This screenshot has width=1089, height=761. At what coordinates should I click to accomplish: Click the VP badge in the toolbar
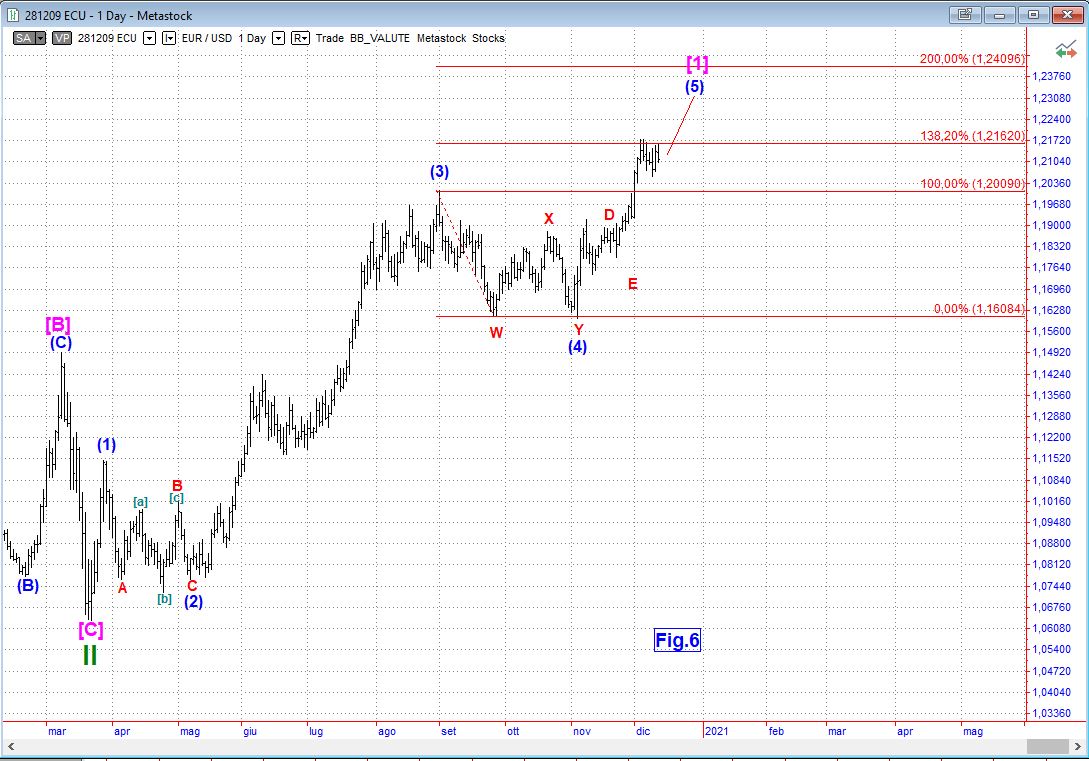62,38
